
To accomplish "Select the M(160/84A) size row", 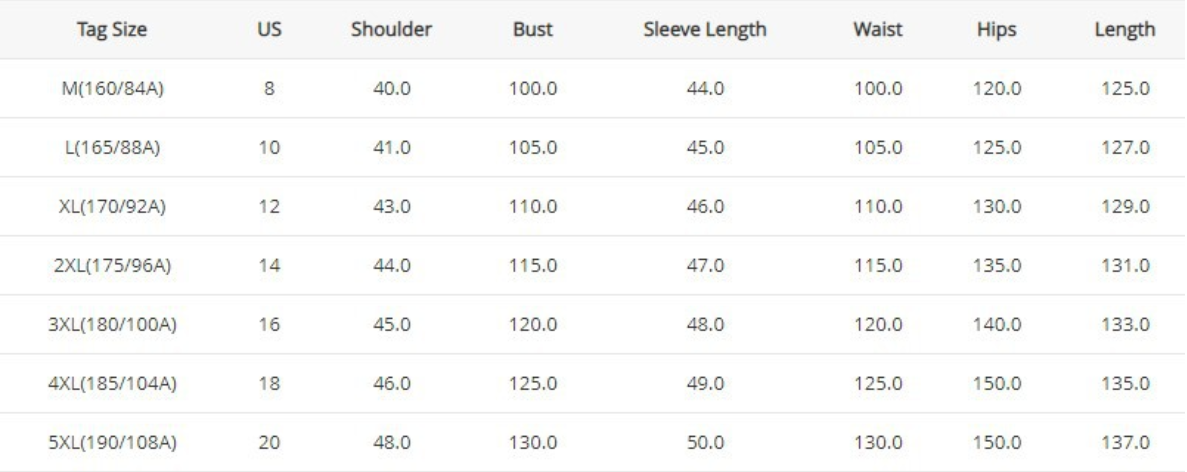I will tap(112, 89).
